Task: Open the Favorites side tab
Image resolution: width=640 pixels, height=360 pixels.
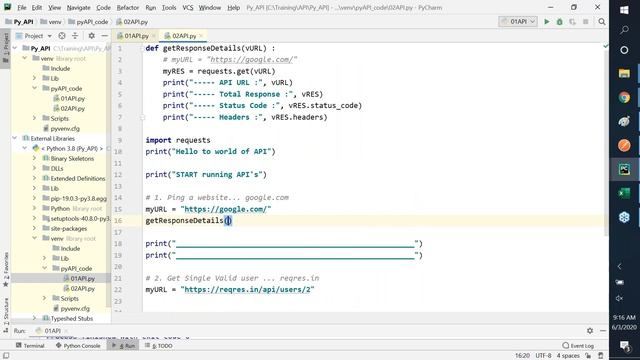Action: pos(6,269)
